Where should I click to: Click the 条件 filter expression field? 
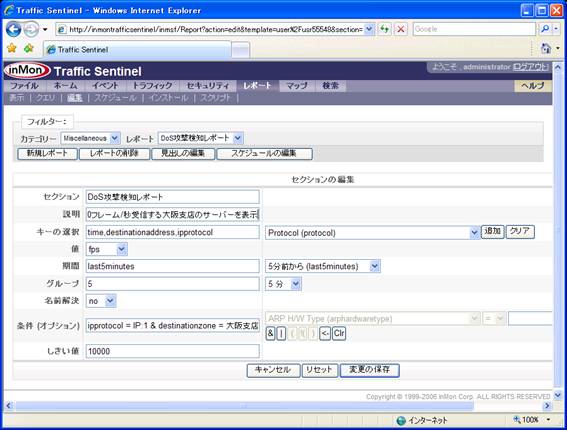coord(172,325)
